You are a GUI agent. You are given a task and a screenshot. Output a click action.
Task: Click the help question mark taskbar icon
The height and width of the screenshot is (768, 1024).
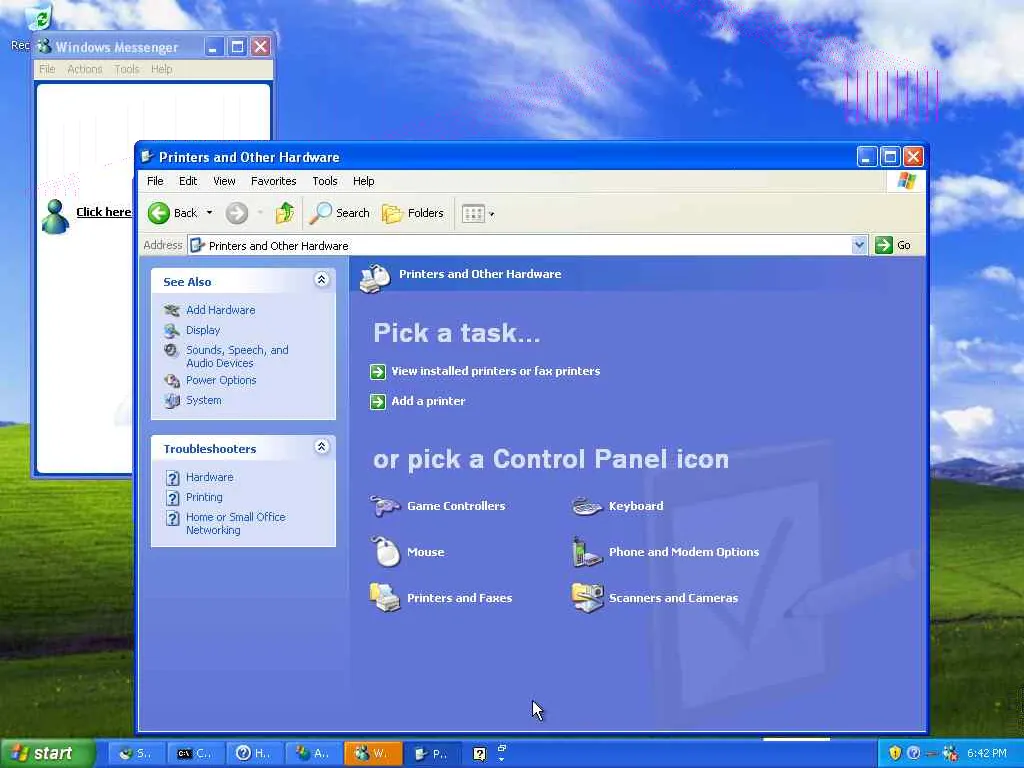[479, 754]
